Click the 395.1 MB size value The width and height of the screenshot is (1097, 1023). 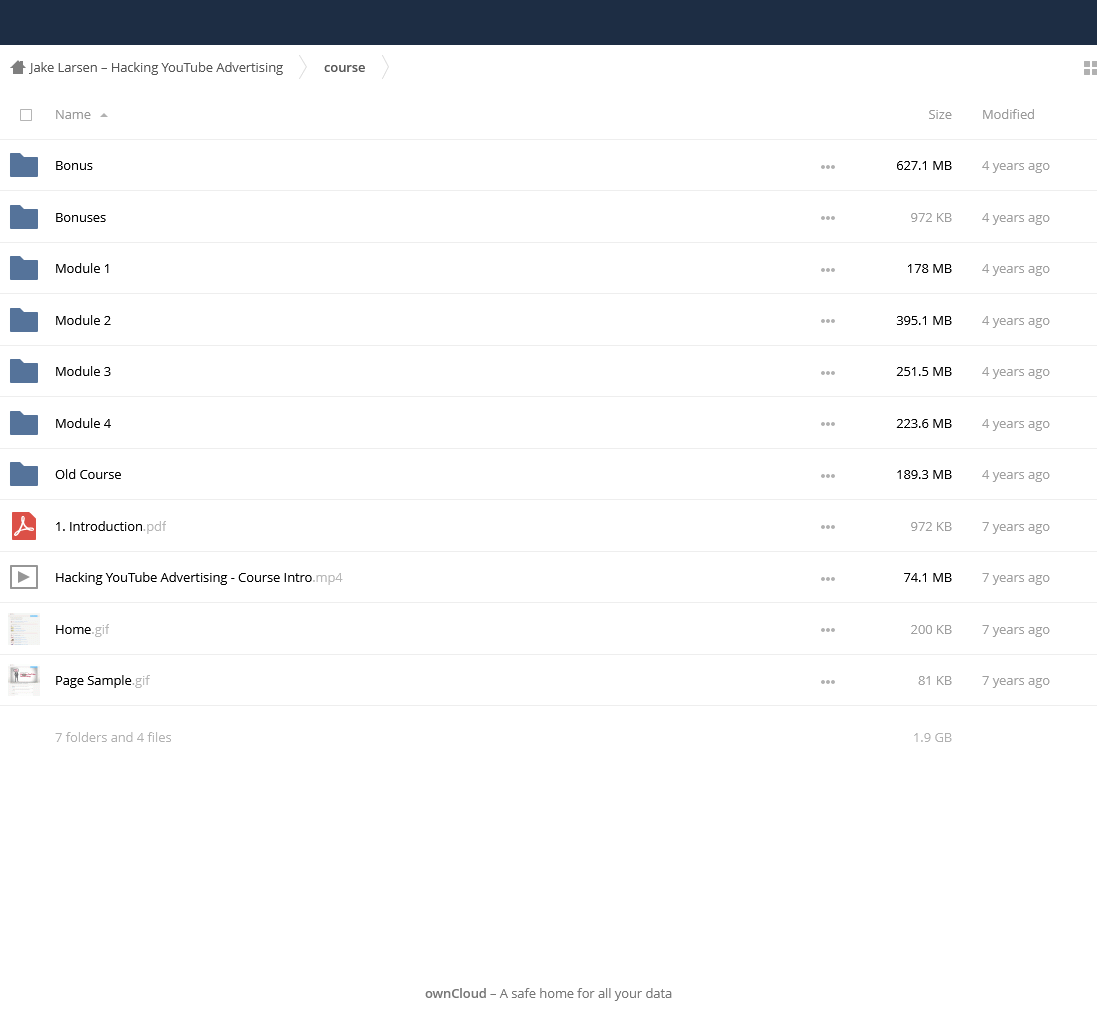click(923, 320)
